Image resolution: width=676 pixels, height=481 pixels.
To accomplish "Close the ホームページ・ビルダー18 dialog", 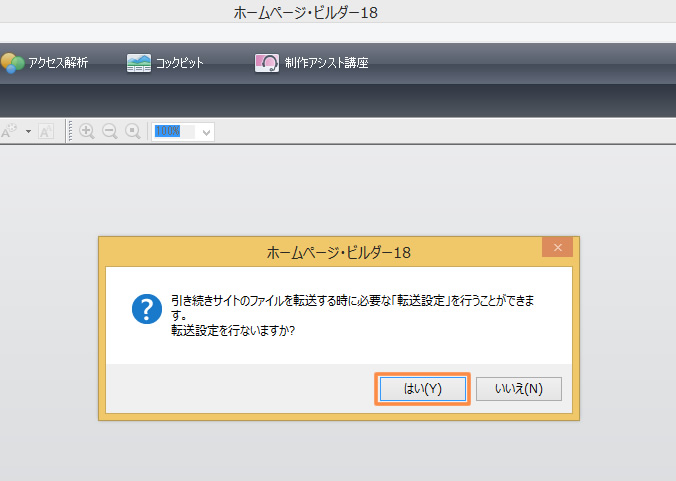I will [557, 247].
